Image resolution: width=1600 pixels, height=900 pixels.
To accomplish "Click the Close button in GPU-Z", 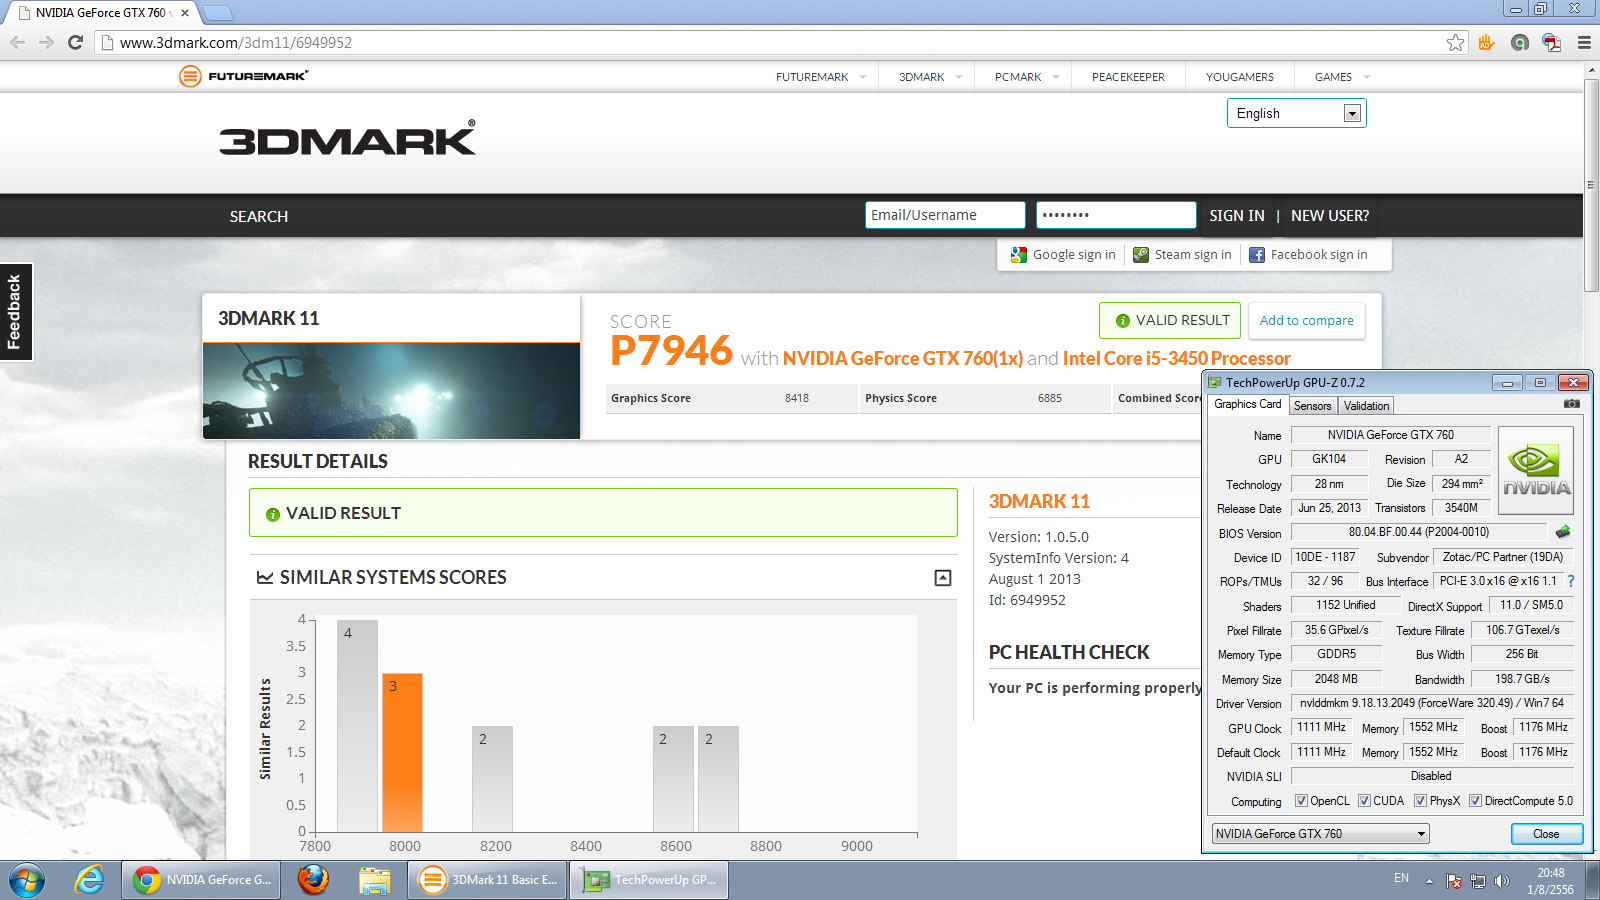I will point(1546,834).
